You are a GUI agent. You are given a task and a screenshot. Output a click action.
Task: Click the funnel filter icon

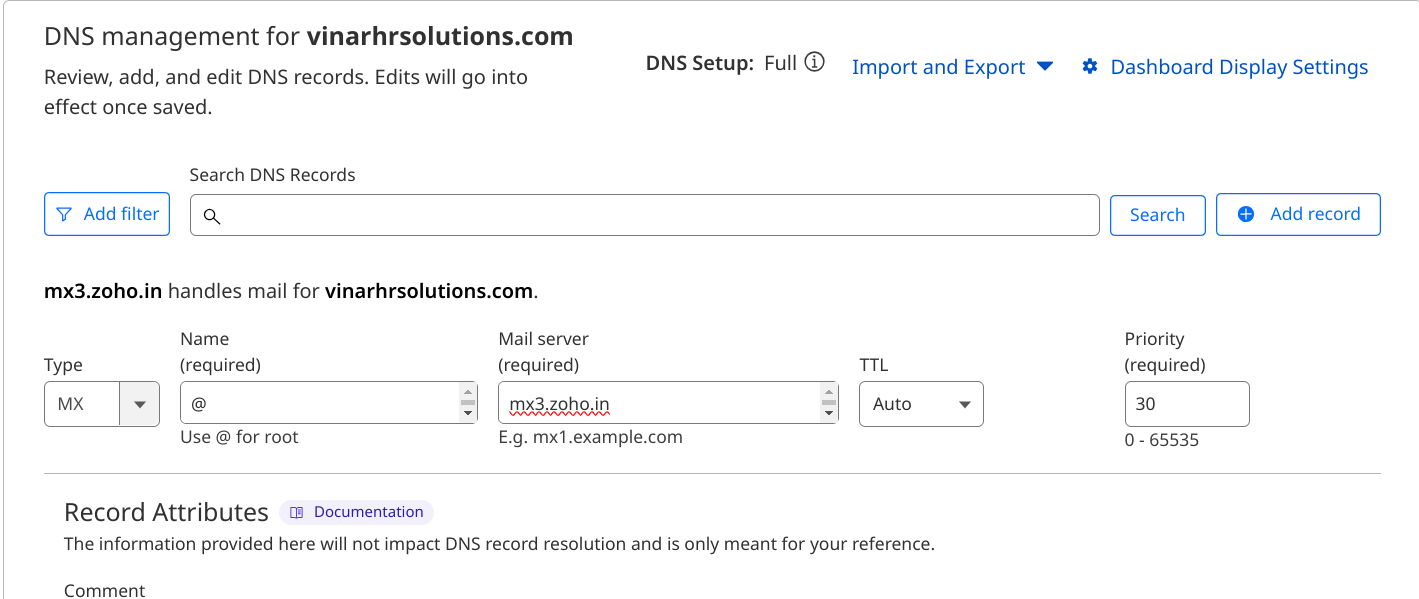pos(64,214)
